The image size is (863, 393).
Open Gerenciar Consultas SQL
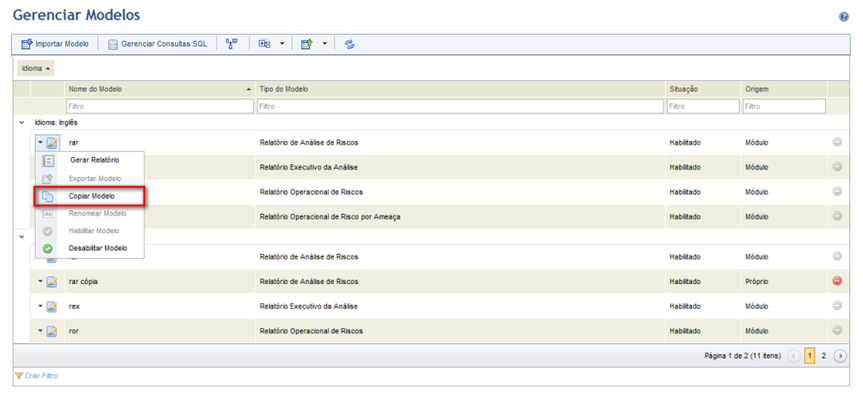click(157, 44)
